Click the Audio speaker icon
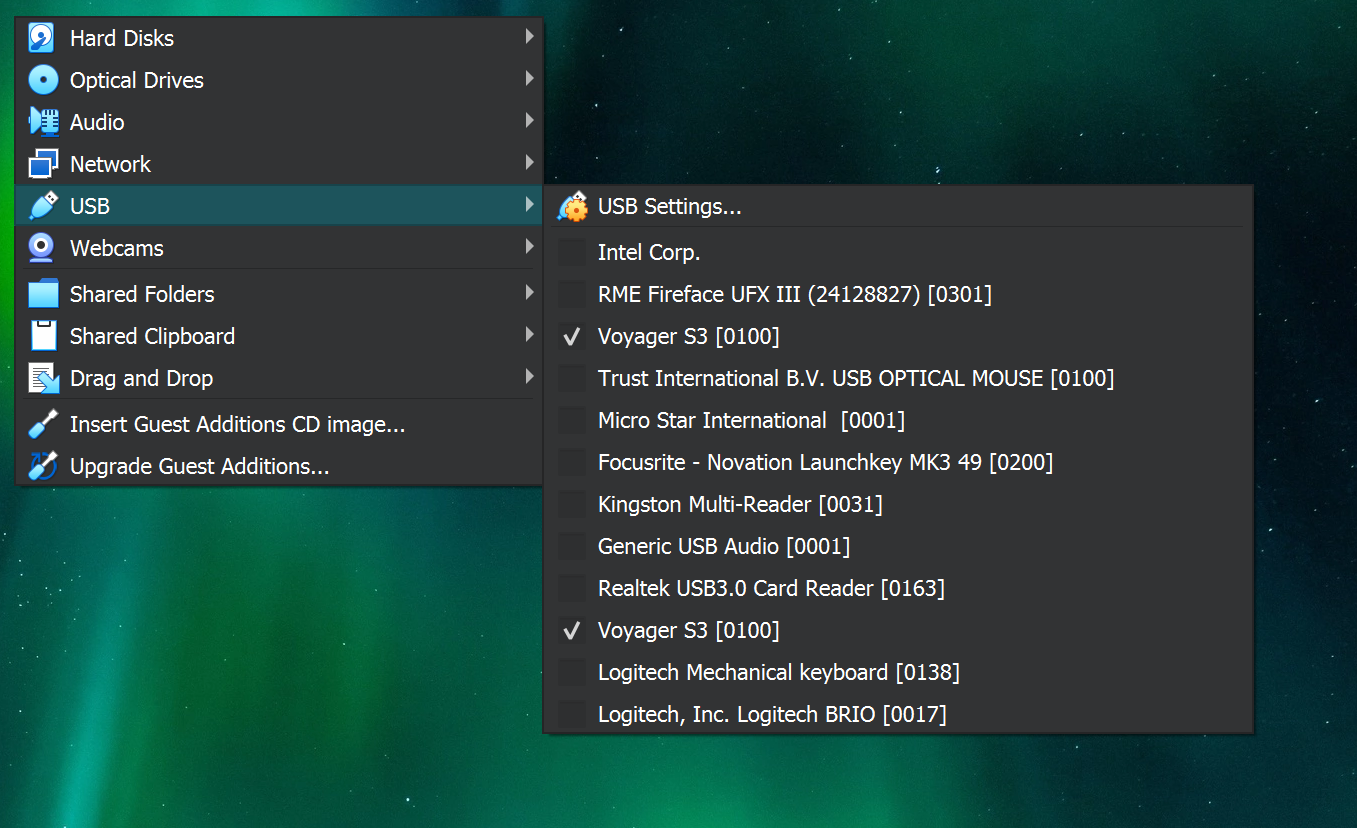This screenshot has height=828, width=1357. [x=43, y=122]
